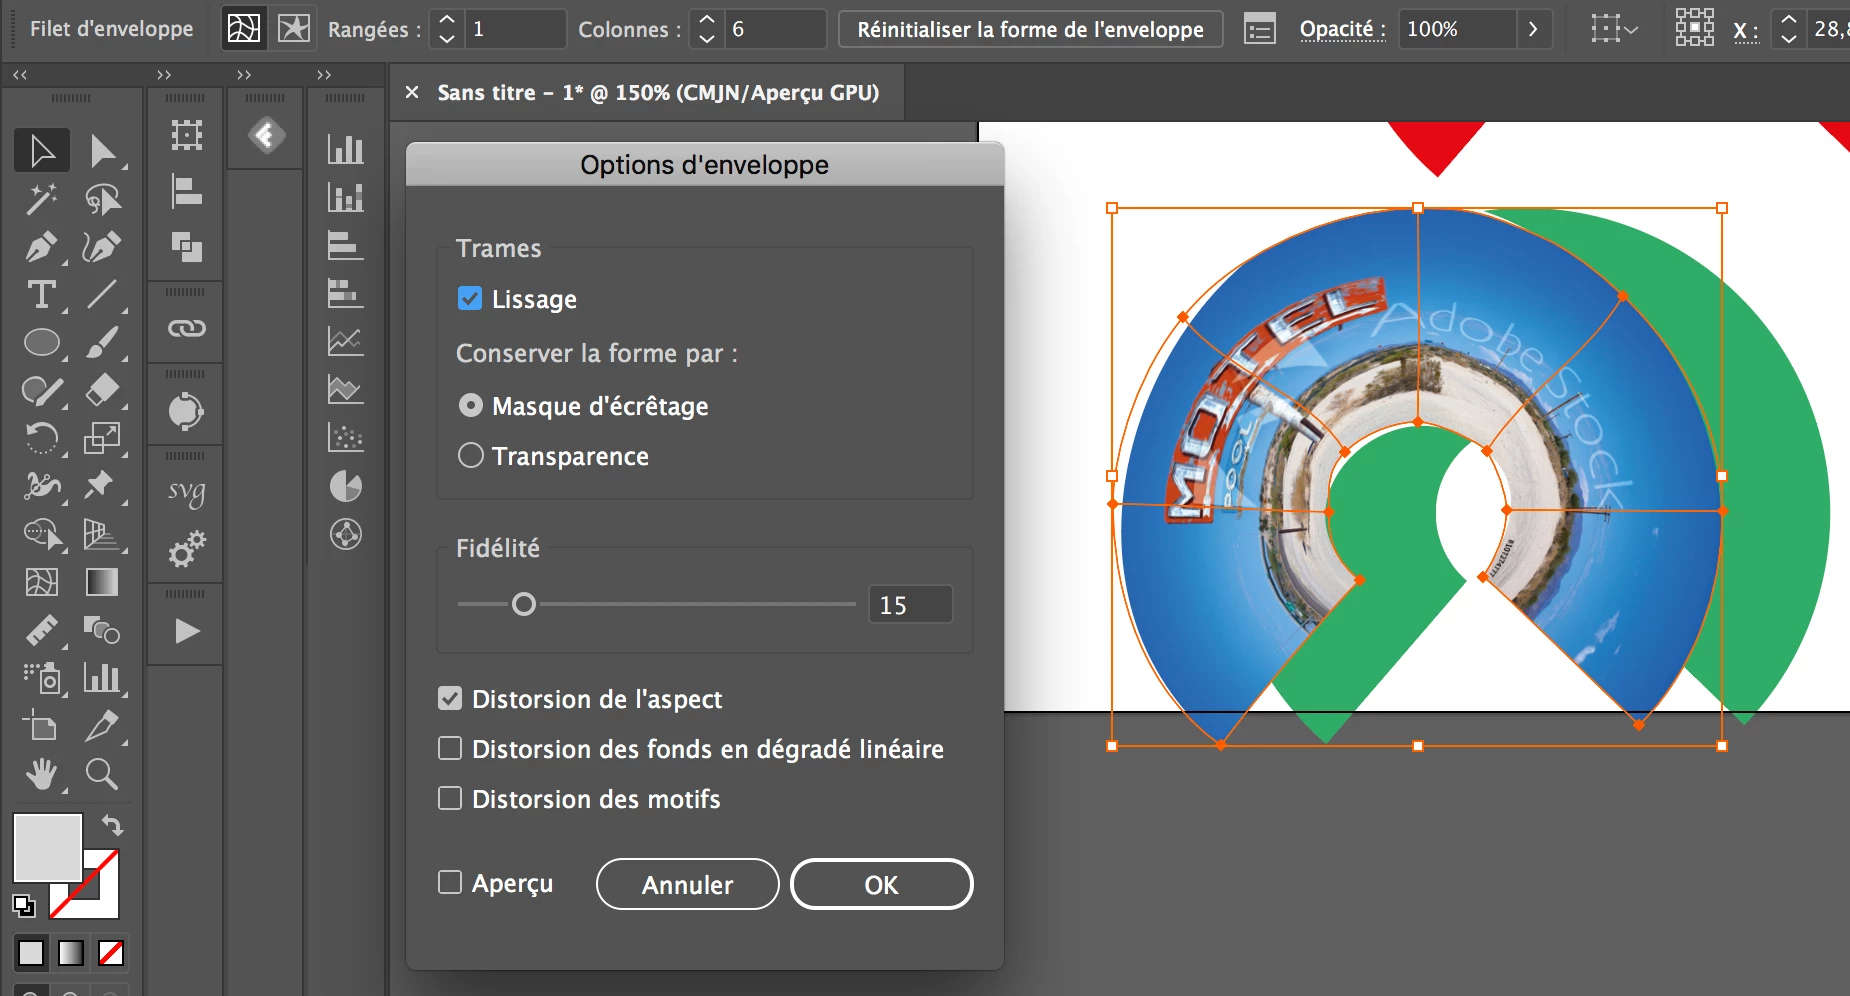Viewport: 1850px width, 996px height.
Task: Select the Artboard tool
Action: point(42,726)
